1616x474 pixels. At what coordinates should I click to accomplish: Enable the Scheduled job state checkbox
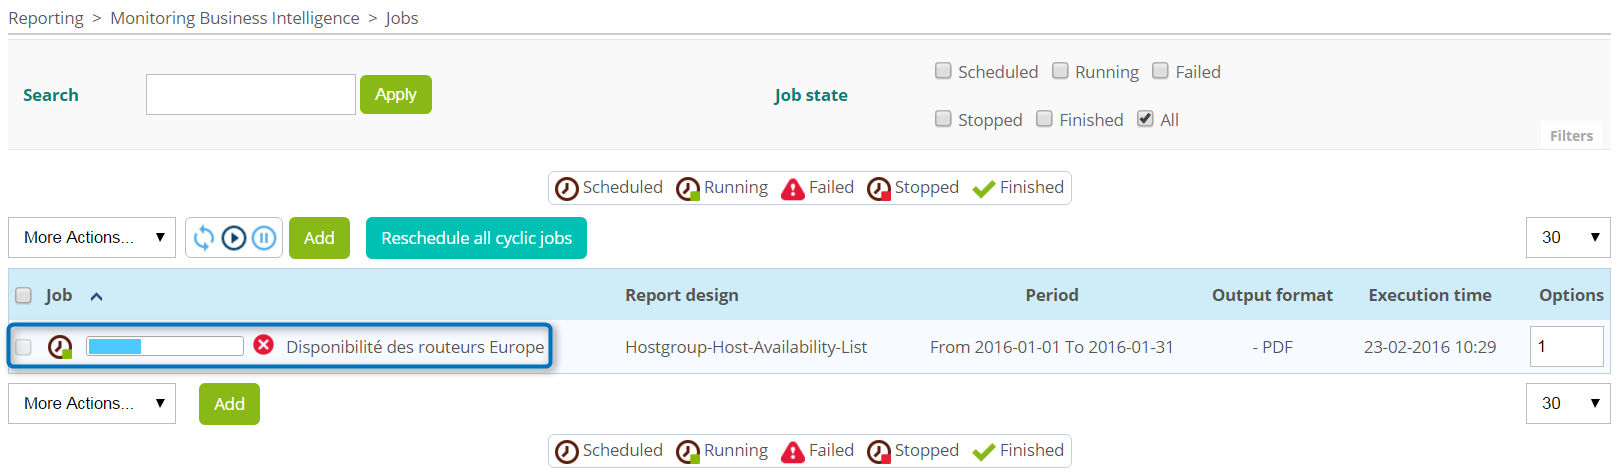tap(943, 71)
